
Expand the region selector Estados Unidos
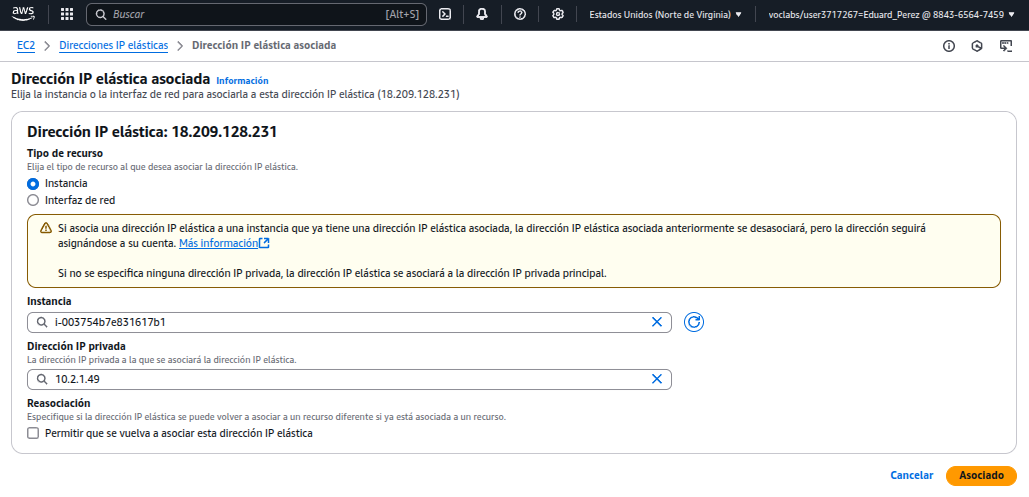(x=665, y=15)
